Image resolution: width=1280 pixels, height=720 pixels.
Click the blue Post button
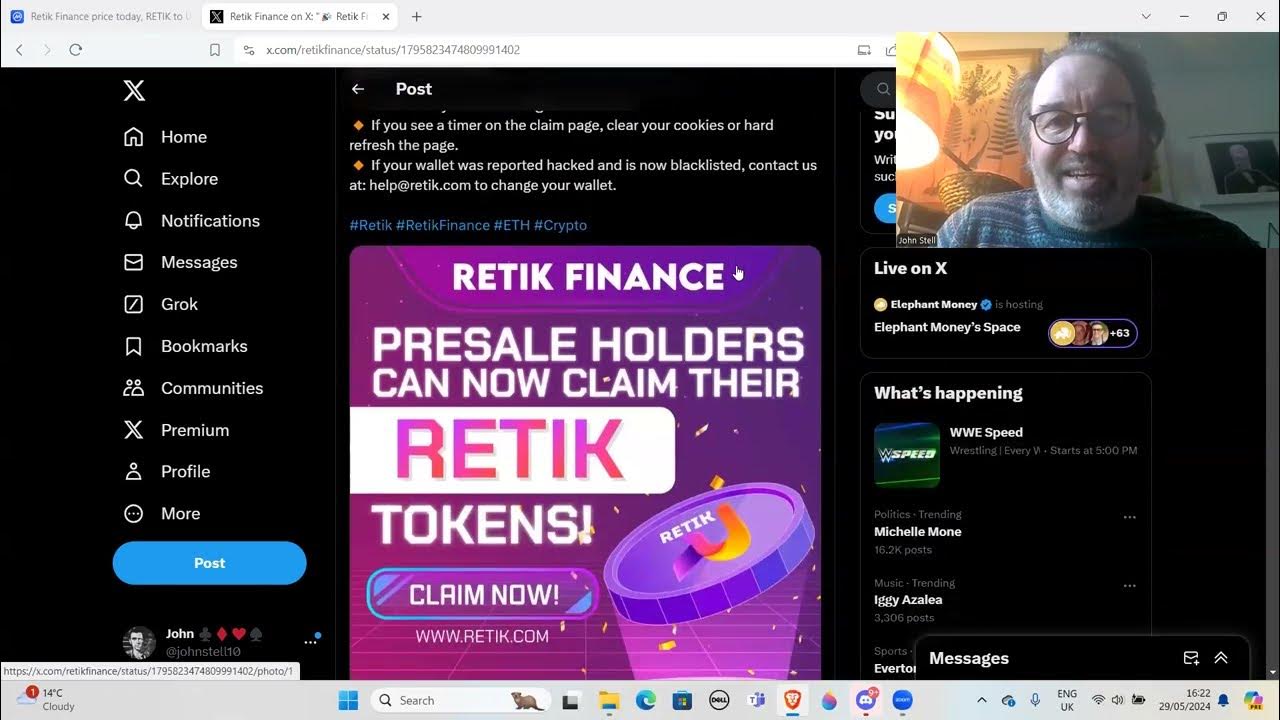pos(209,563)
